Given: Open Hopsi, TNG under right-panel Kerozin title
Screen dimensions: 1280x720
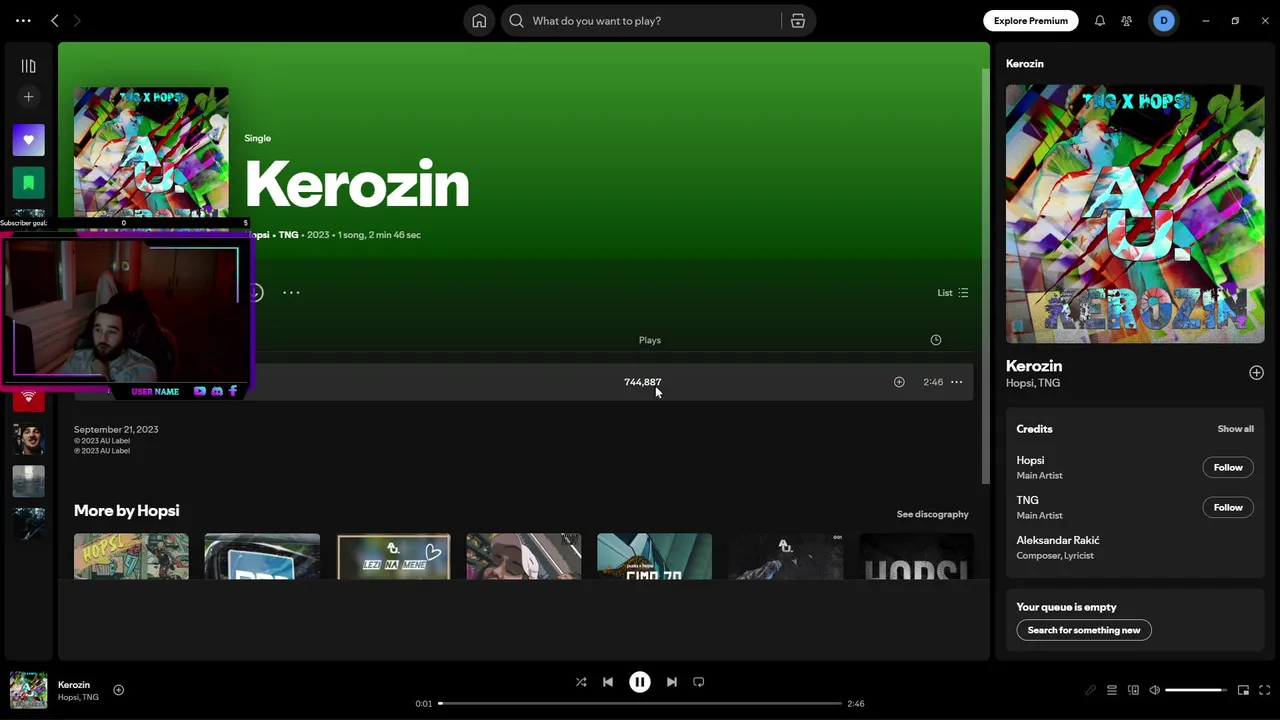Looking at the screenshot, I should [x=1033, y=383].
